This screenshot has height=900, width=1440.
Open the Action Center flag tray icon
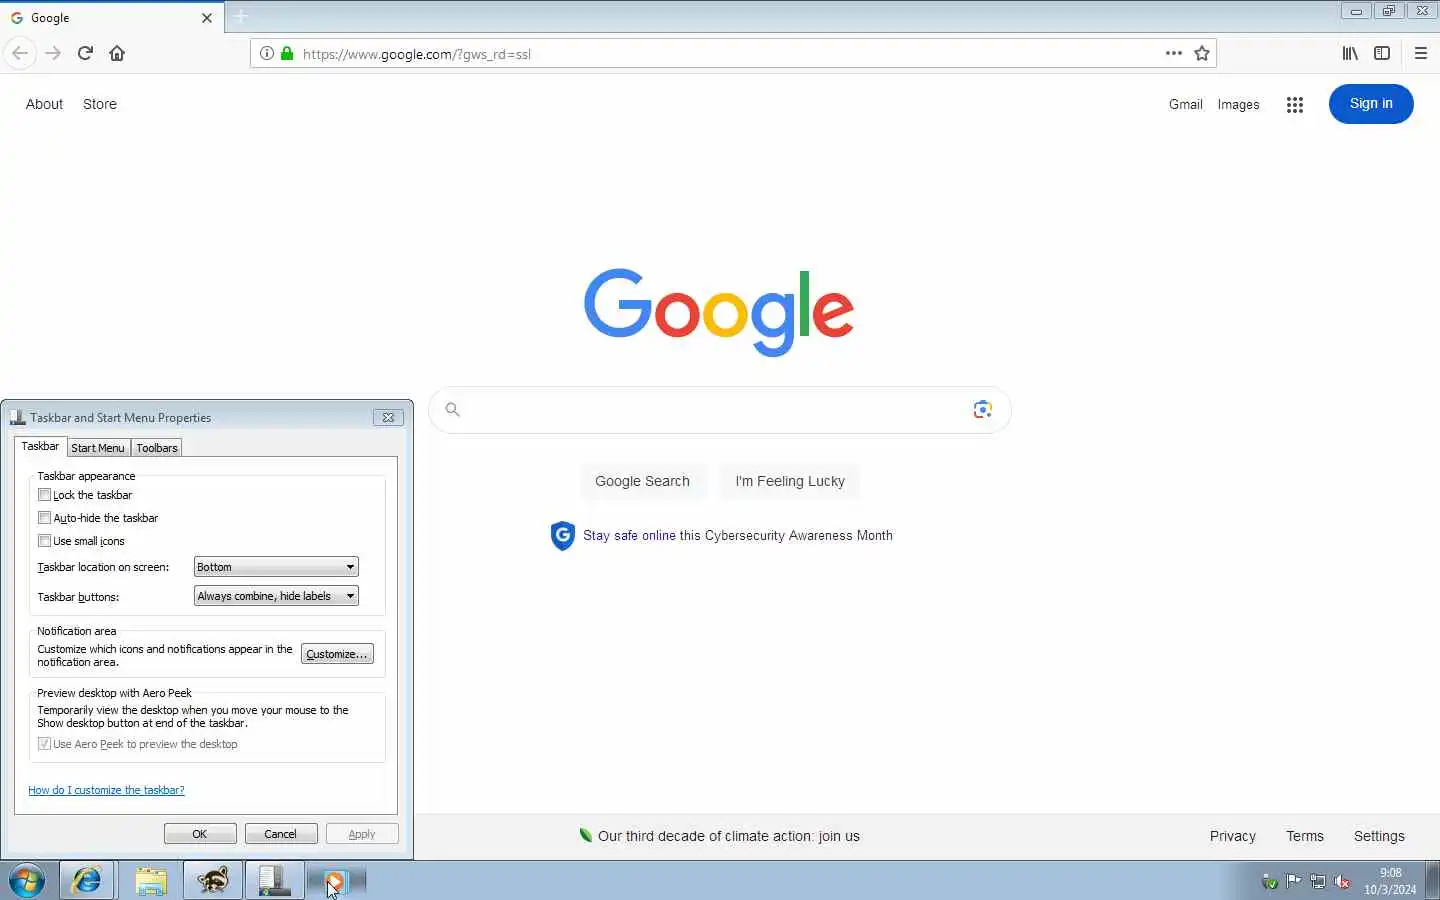coord(1294,881)
